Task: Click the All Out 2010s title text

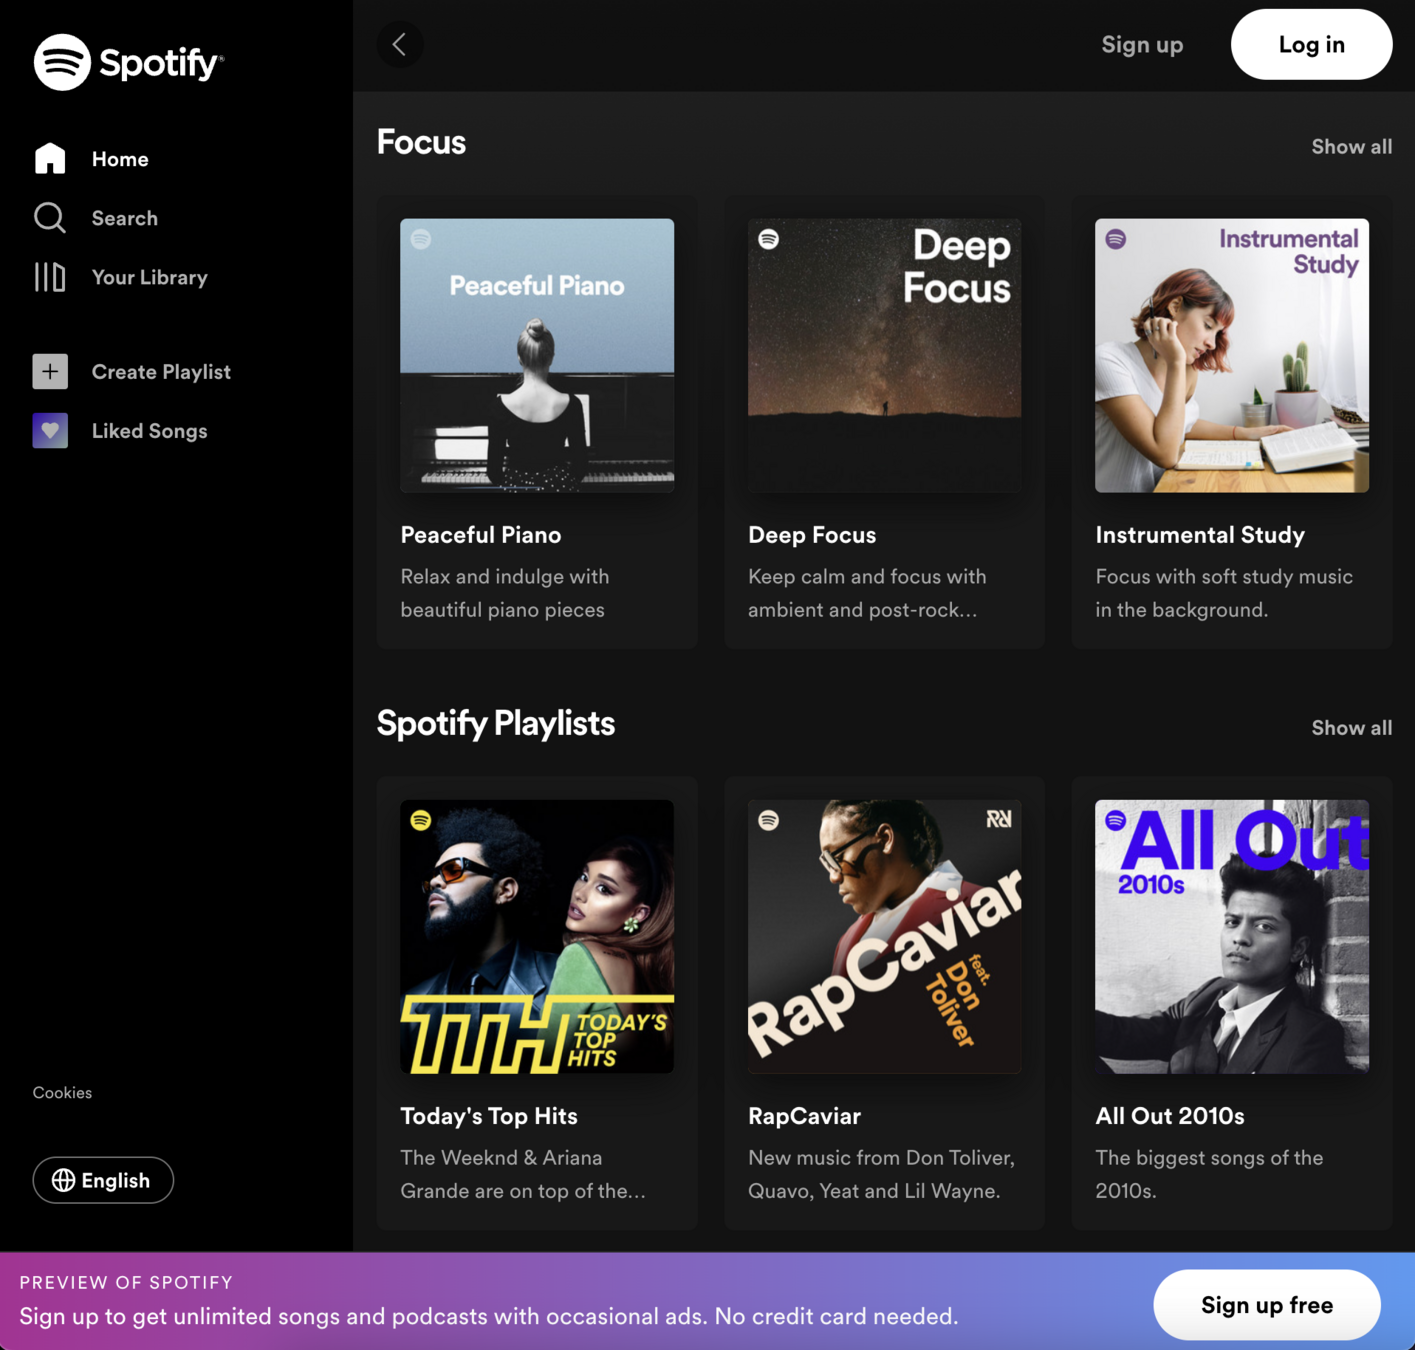Action: coord(1170,1116)
